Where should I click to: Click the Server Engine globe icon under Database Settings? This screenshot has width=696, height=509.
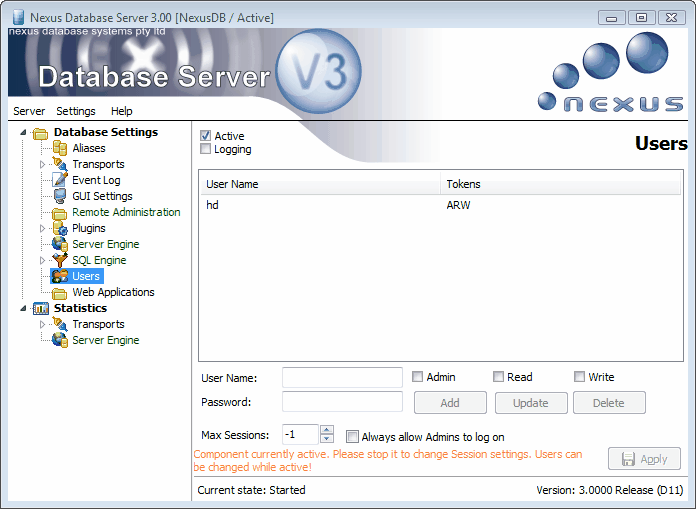pyautogui.click(x=60, y=244)
